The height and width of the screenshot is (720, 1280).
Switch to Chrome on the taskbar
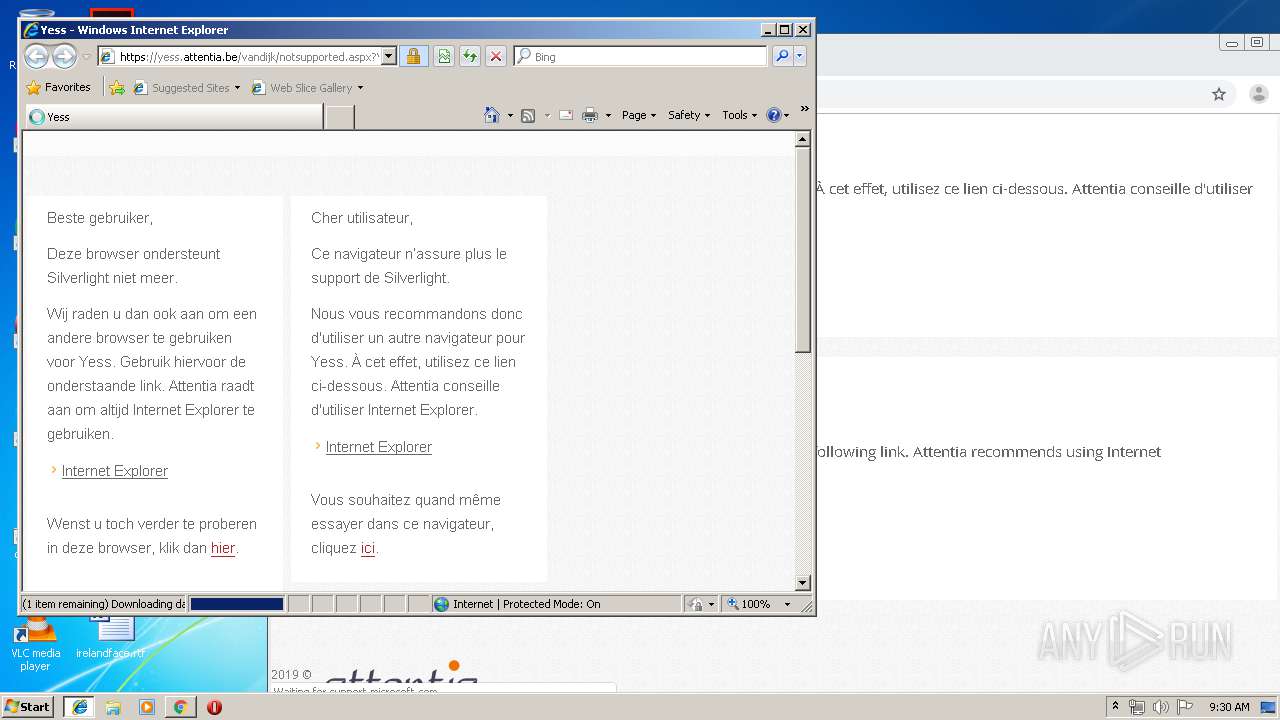coord(180,707)
